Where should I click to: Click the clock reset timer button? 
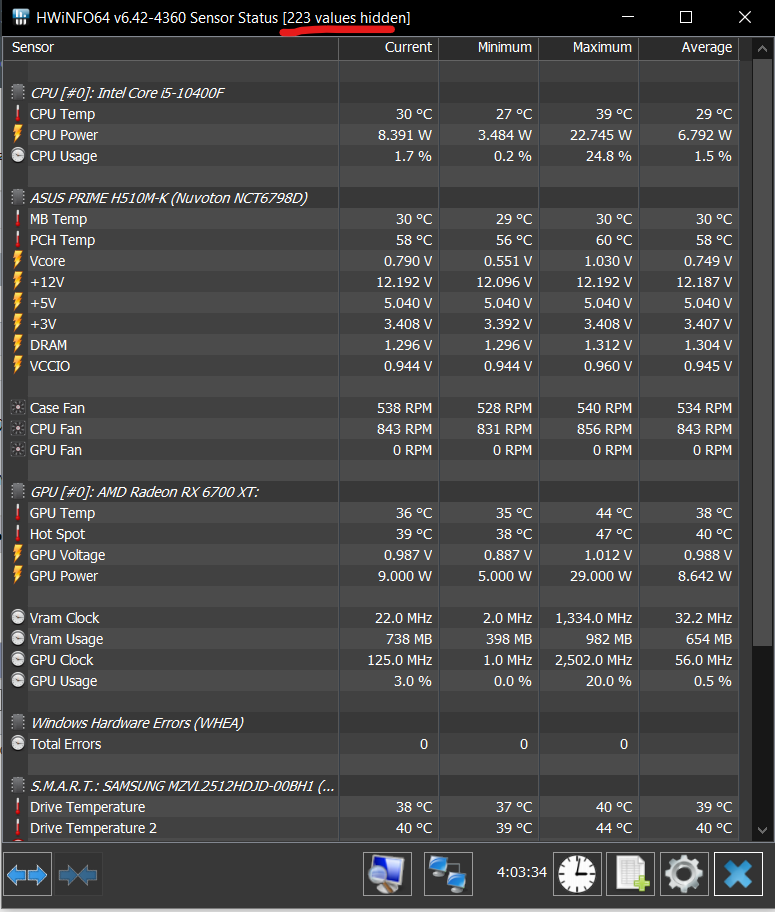click(577, 874)
